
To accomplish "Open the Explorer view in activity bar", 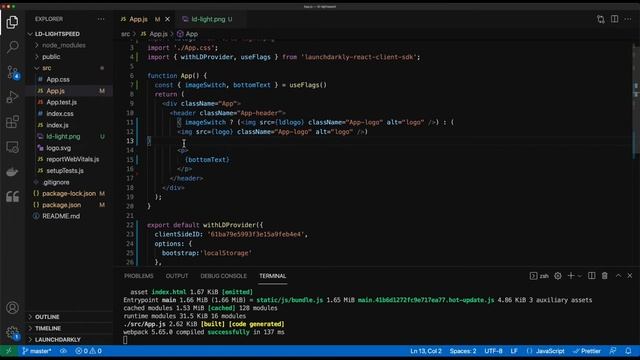I will [12, 22].
